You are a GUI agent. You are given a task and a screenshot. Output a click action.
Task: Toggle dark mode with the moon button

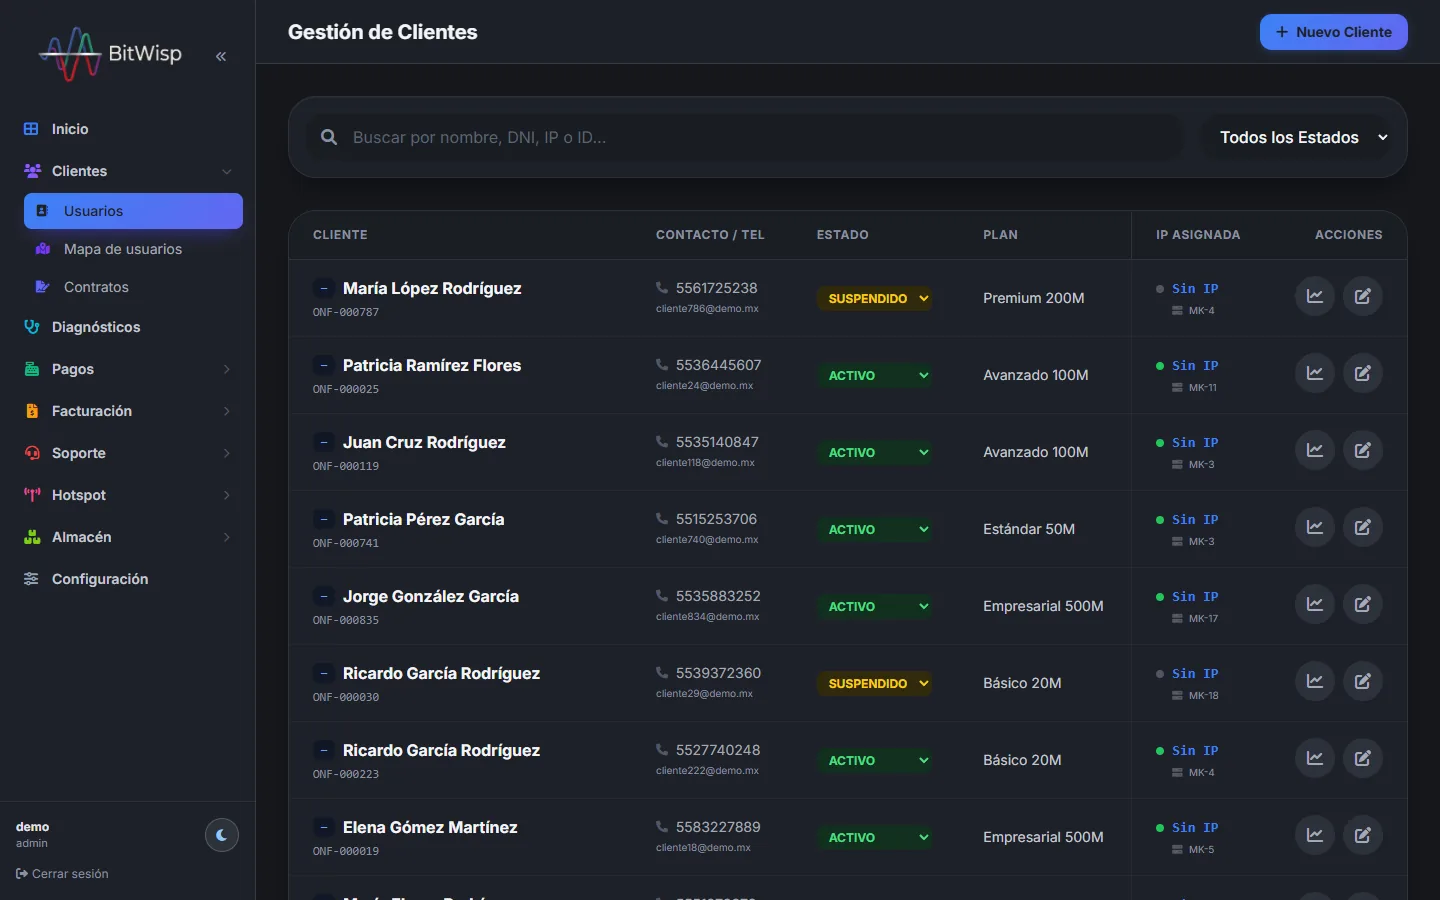222,835
